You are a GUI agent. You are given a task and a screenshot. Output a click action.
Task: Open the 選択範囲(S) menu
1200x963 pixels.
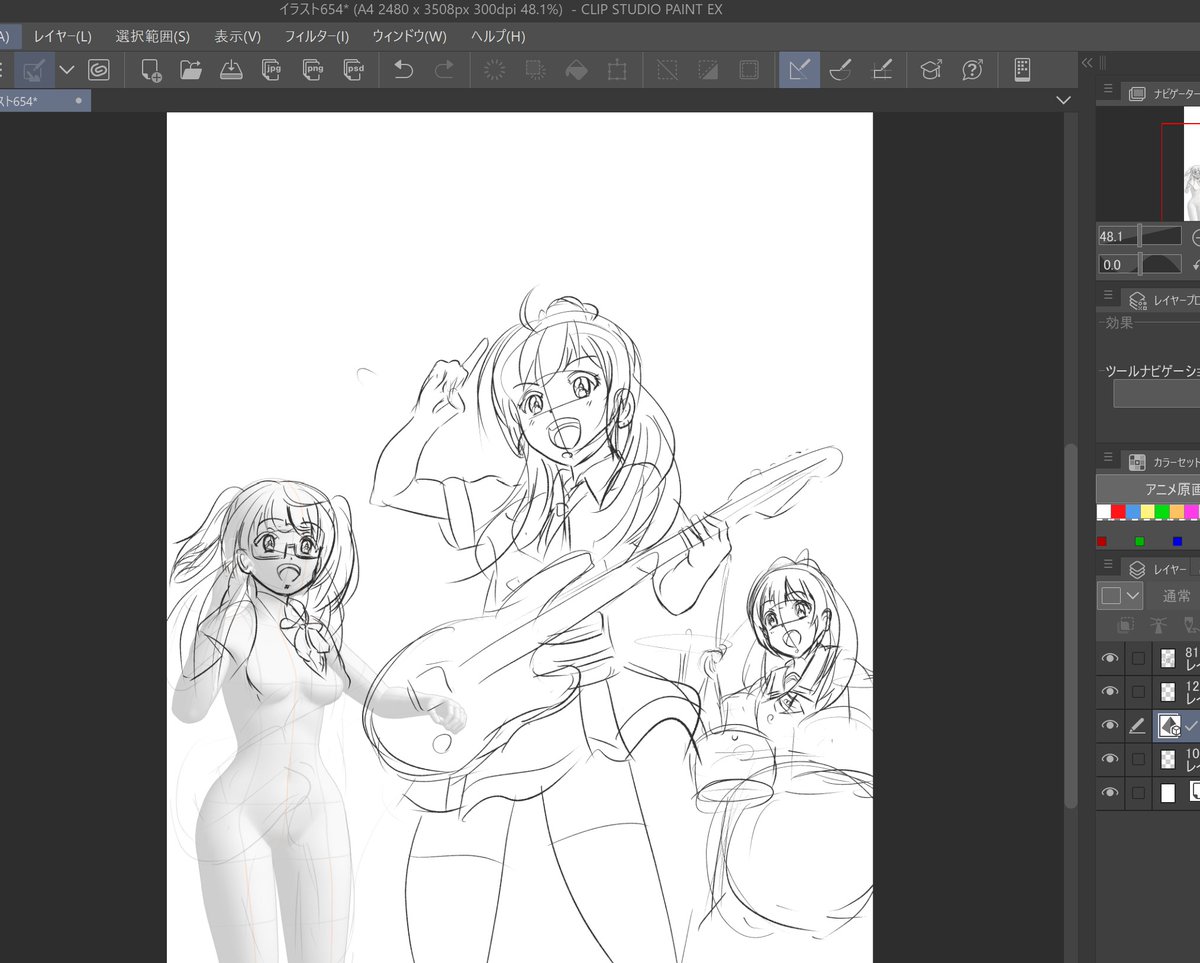152,37
